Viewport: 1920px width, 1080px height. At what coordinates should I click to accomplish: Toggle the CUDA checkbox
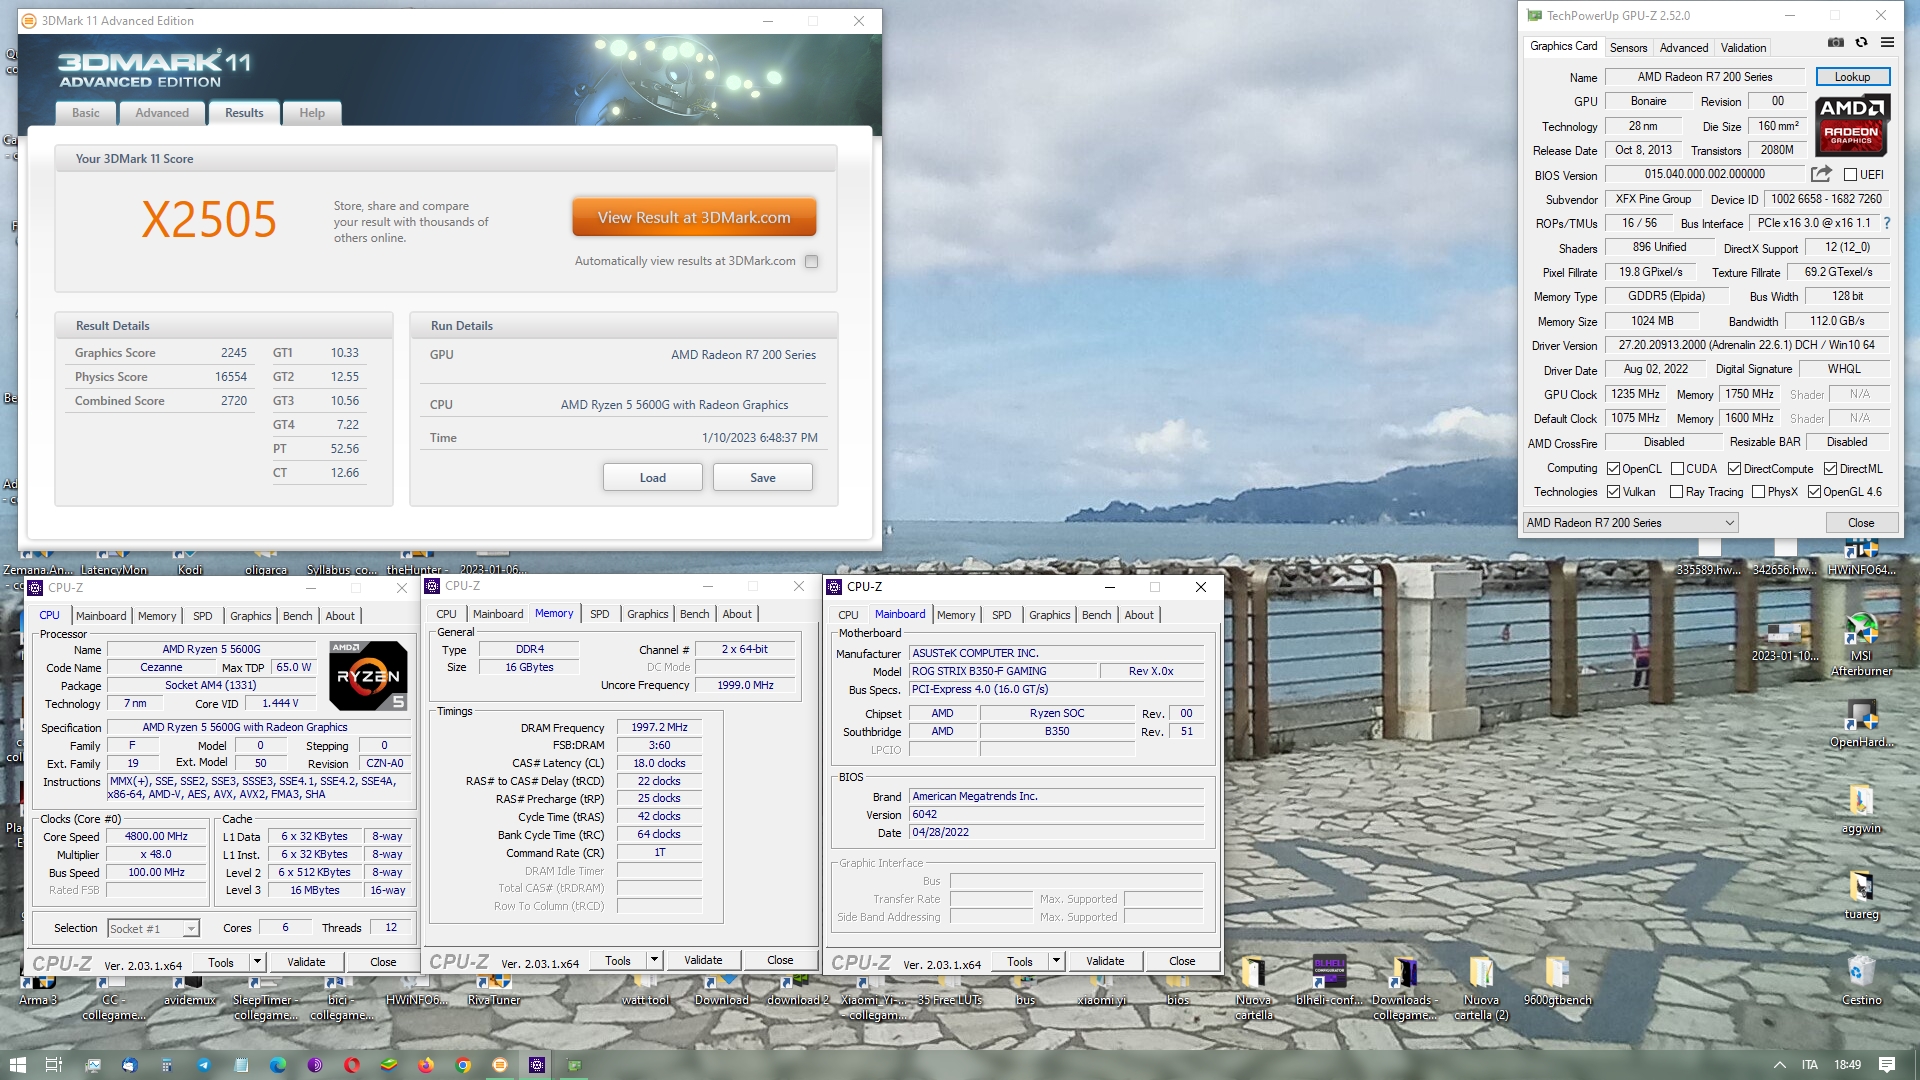pos(1677,469)
